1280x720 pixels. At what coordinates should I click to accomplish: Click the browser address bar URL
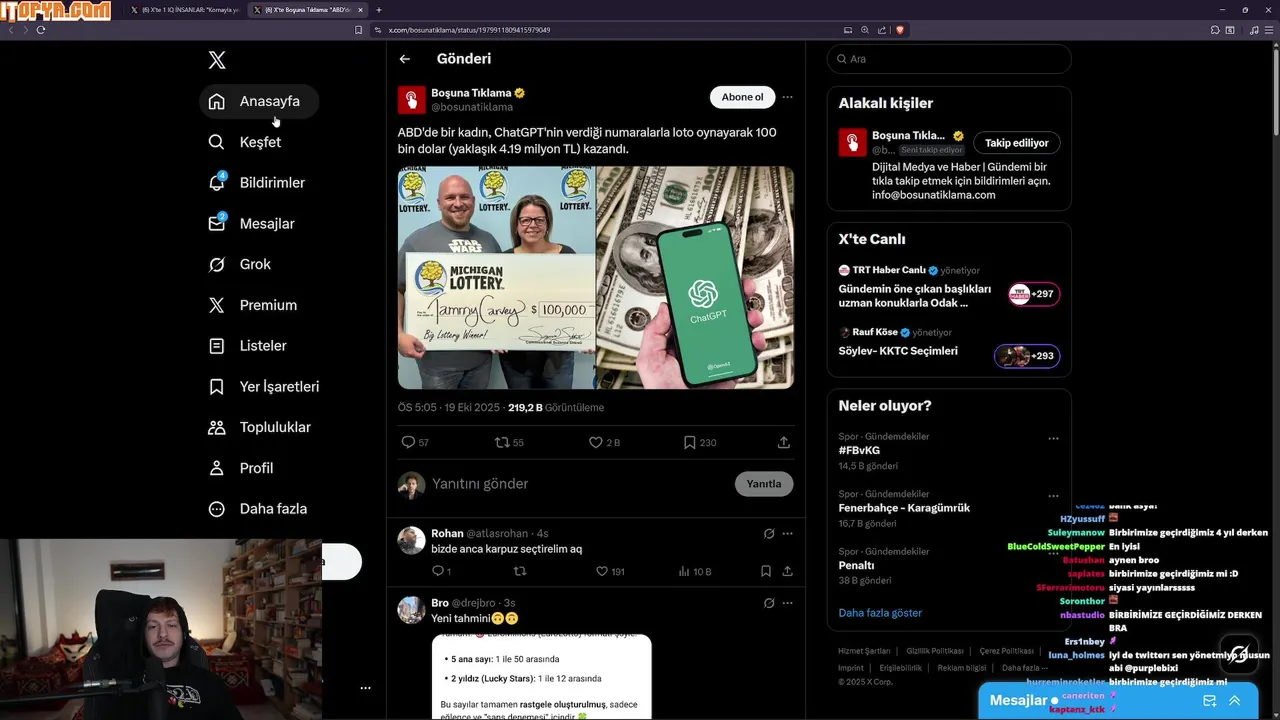coord(469,30)
